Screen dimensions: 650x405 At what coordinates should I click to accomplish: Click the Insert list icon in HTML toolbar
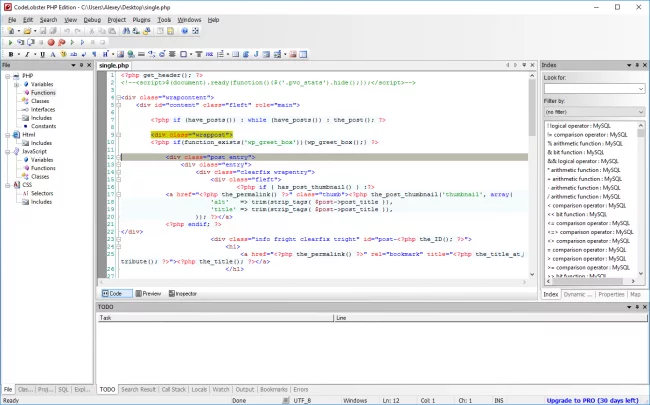pos(220,54)
